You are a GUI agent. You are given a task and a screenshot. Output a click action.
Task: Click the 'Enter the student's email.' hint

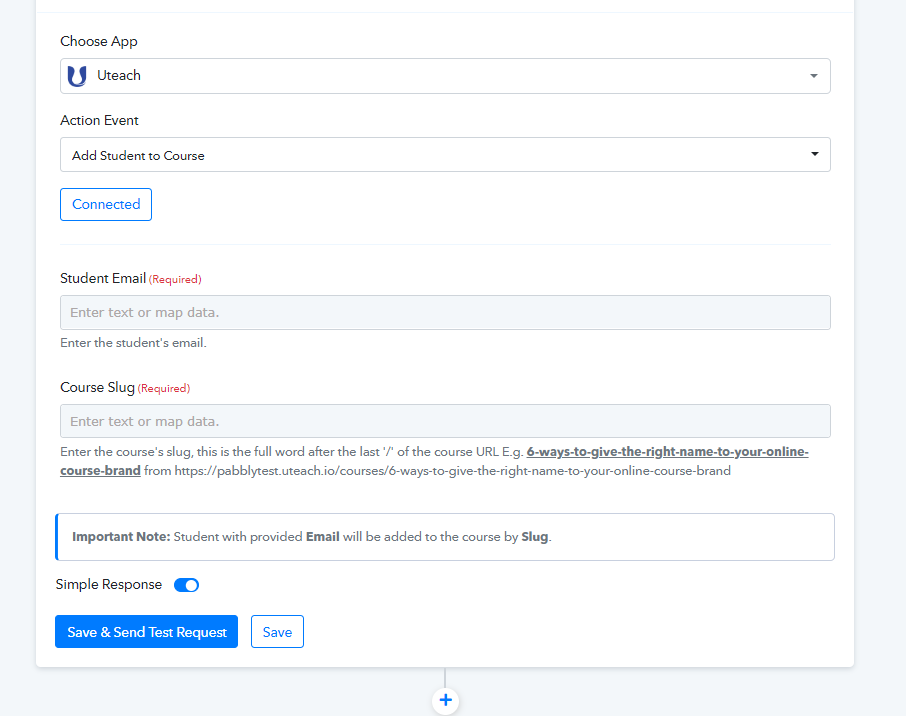133,343
